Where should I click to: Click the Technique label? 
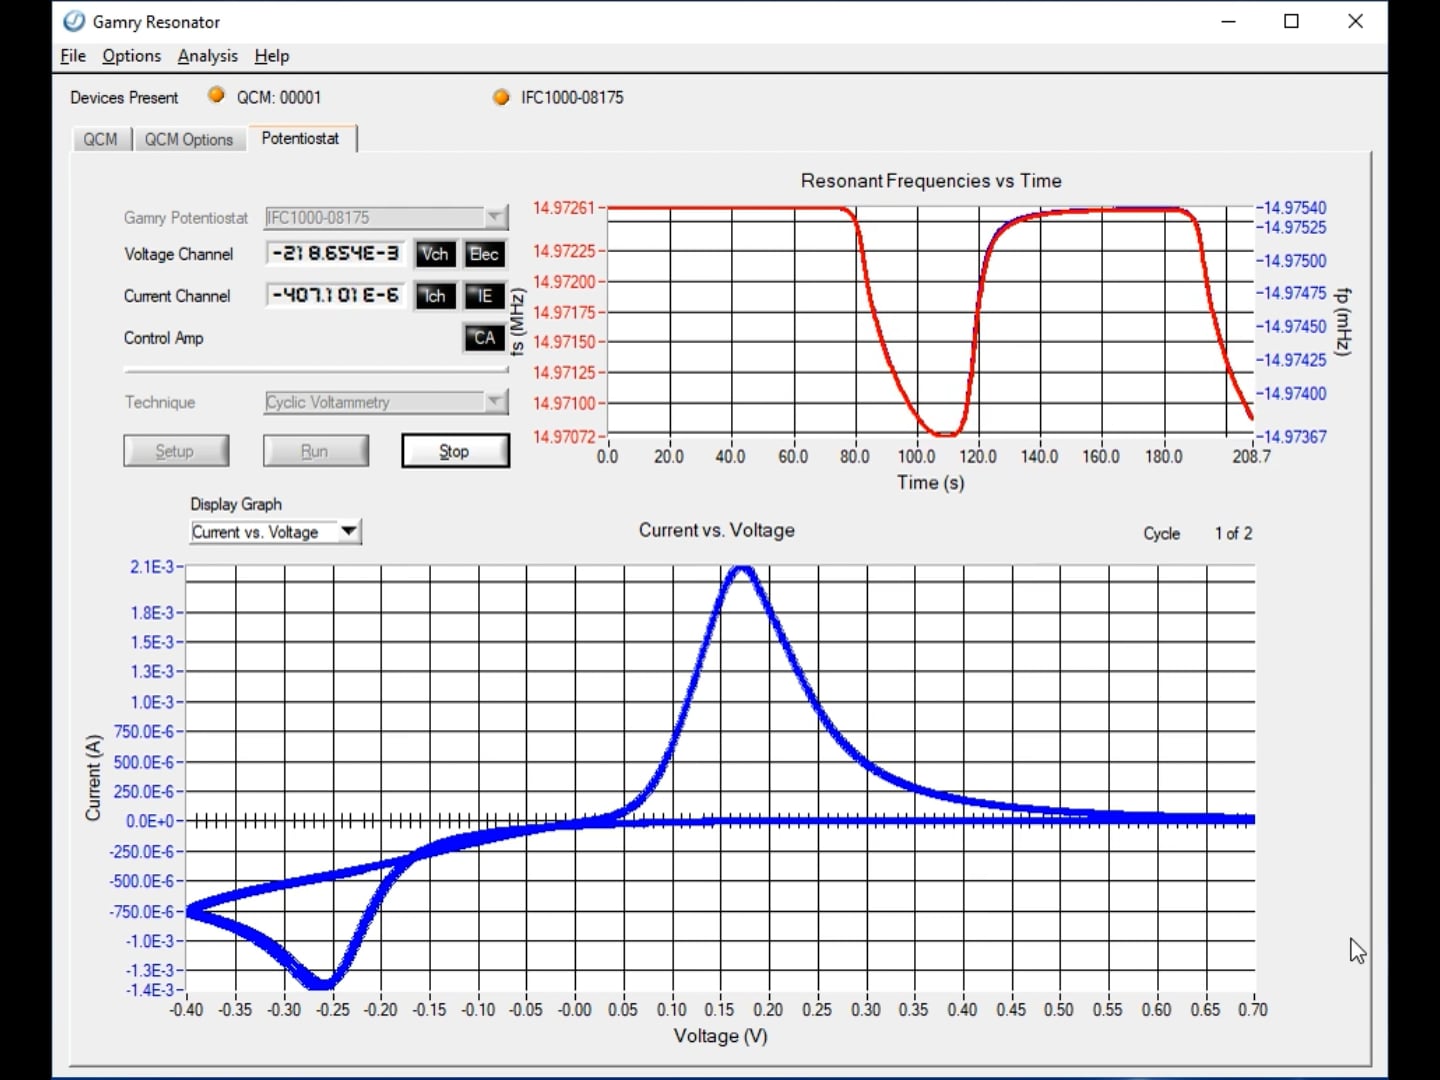(x=160, y=402)
